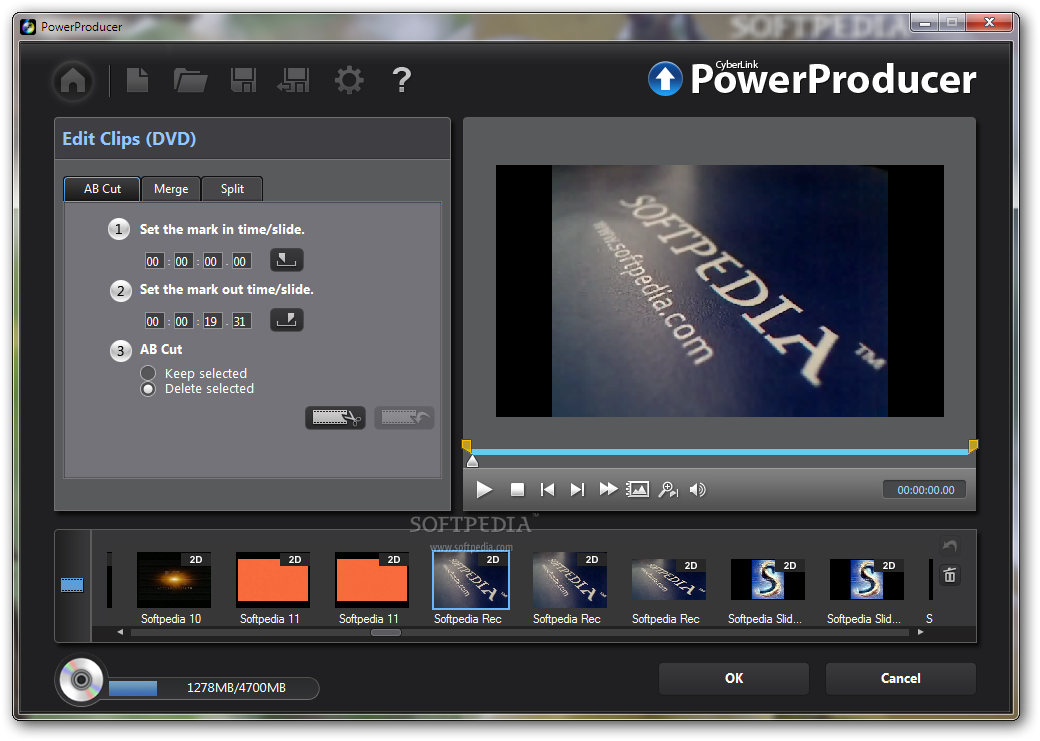This screenshot has width=1040, height=741.
Task: Confirm with the OK button
Action: coord(734,678)
